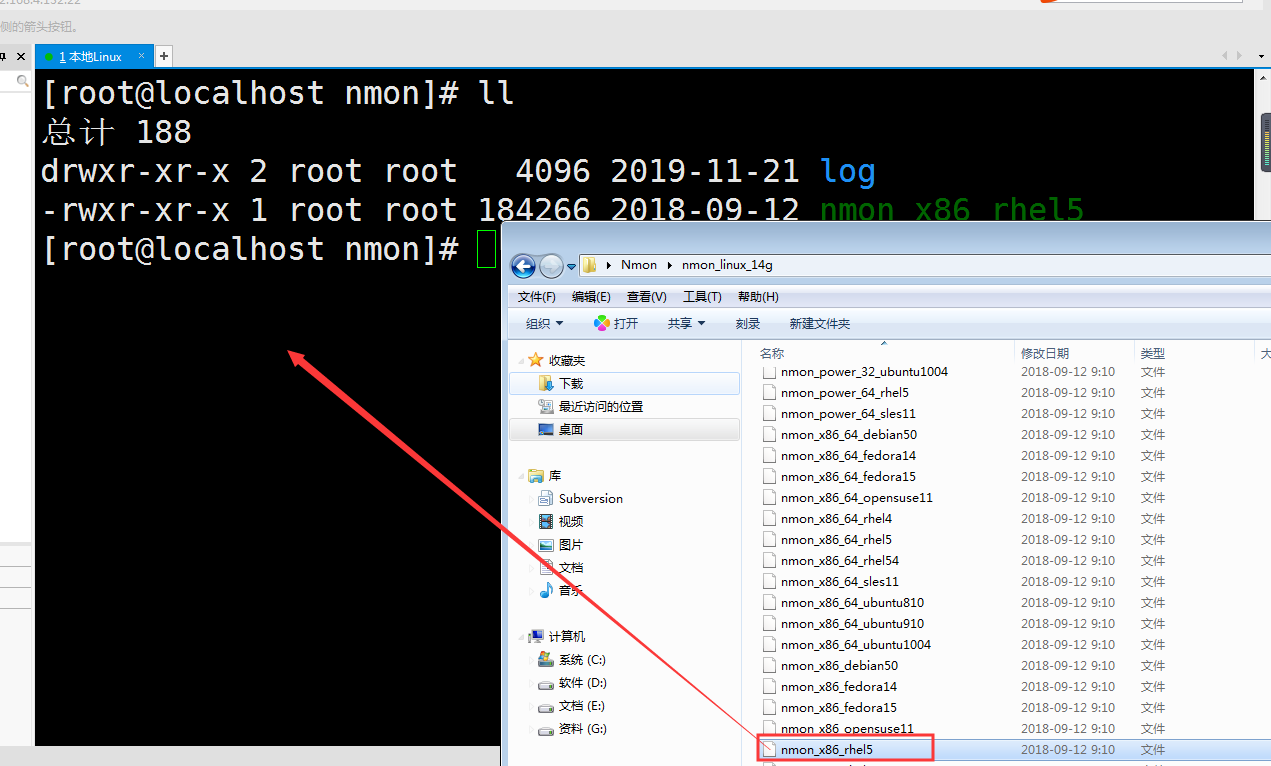The image size is (1271, 766).
Task: Expand the 系统 (C:) drive node
Action: click(529, 660)
